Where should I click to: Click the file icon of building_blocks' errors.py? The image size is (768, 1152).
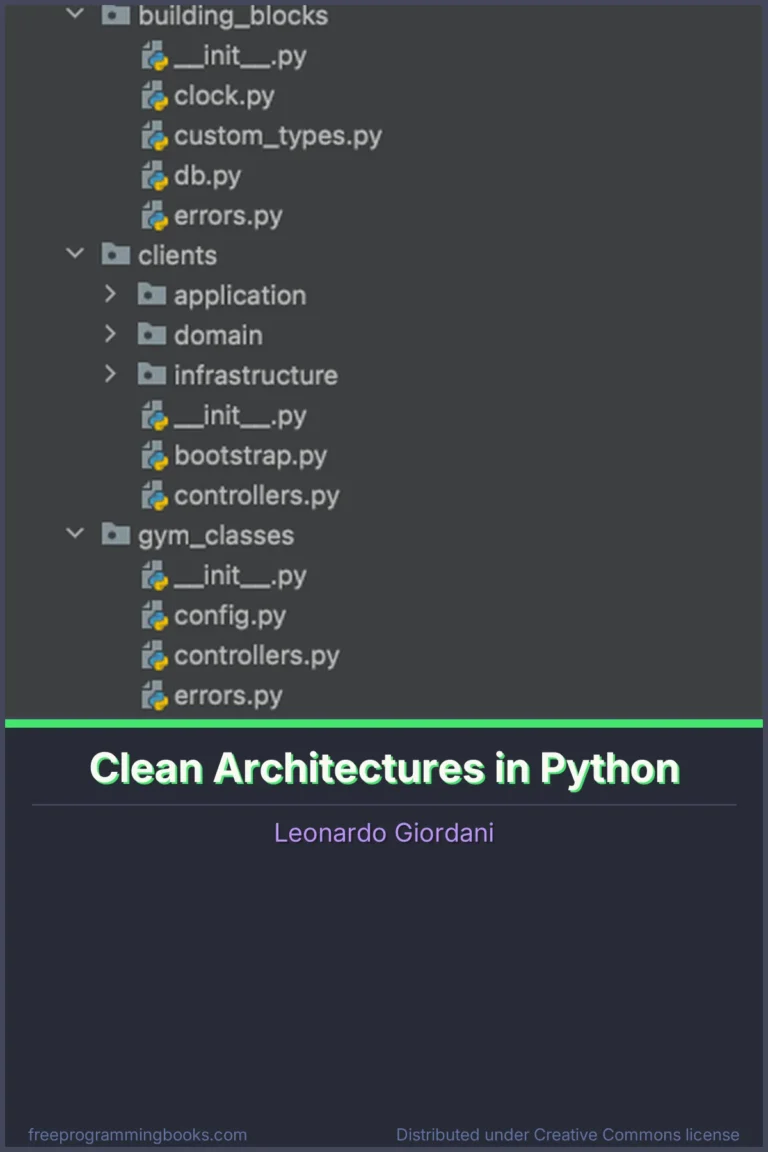154,216
